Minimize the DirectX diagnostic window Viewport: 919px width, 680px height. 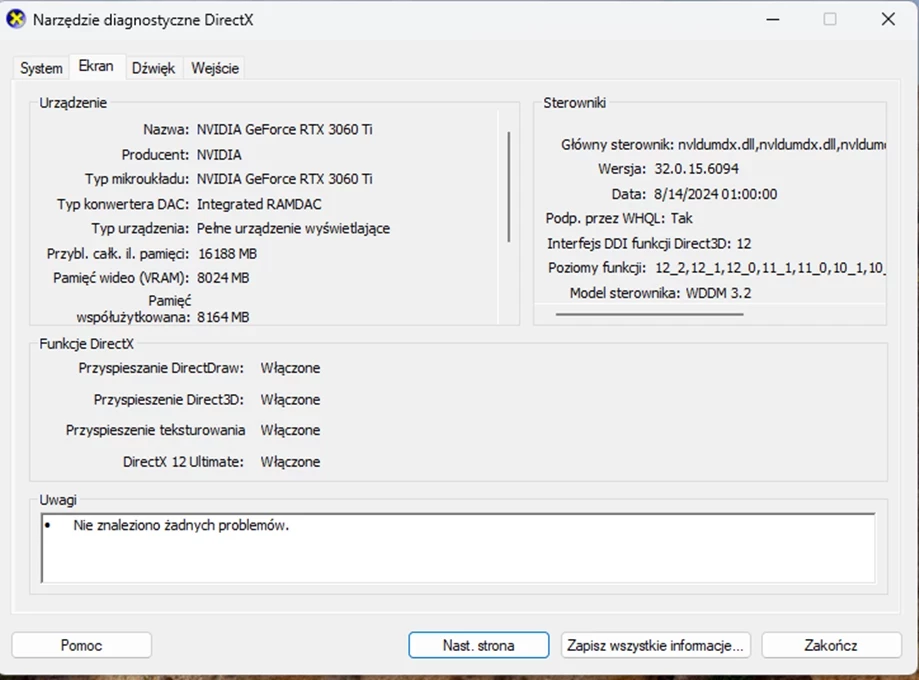coord(773,19)
